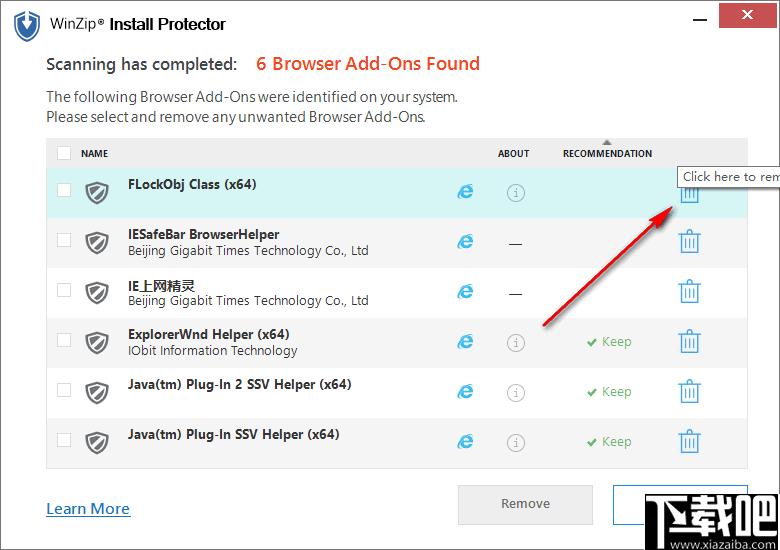Click shield icon beside IESafeBar BrowserHelper
The width and height of the screenshot is (780, 550).
(x=97, y=243)
